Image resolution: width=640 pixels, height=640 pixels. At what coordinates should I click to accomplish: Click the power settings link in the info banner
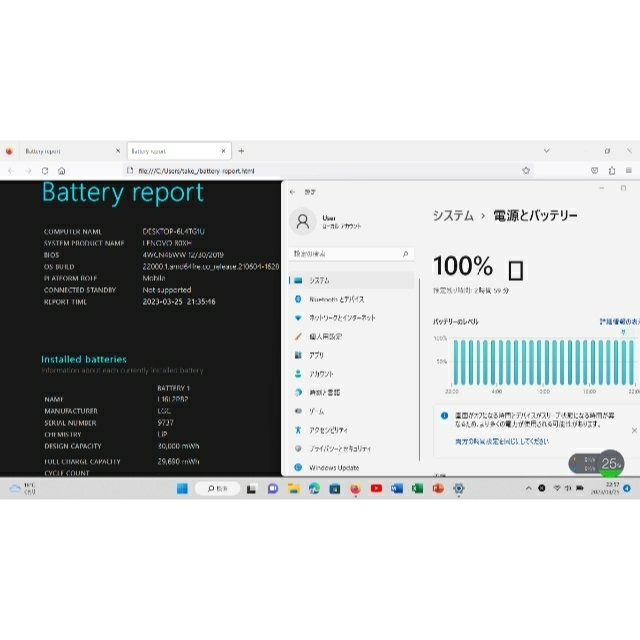(502, 441)
